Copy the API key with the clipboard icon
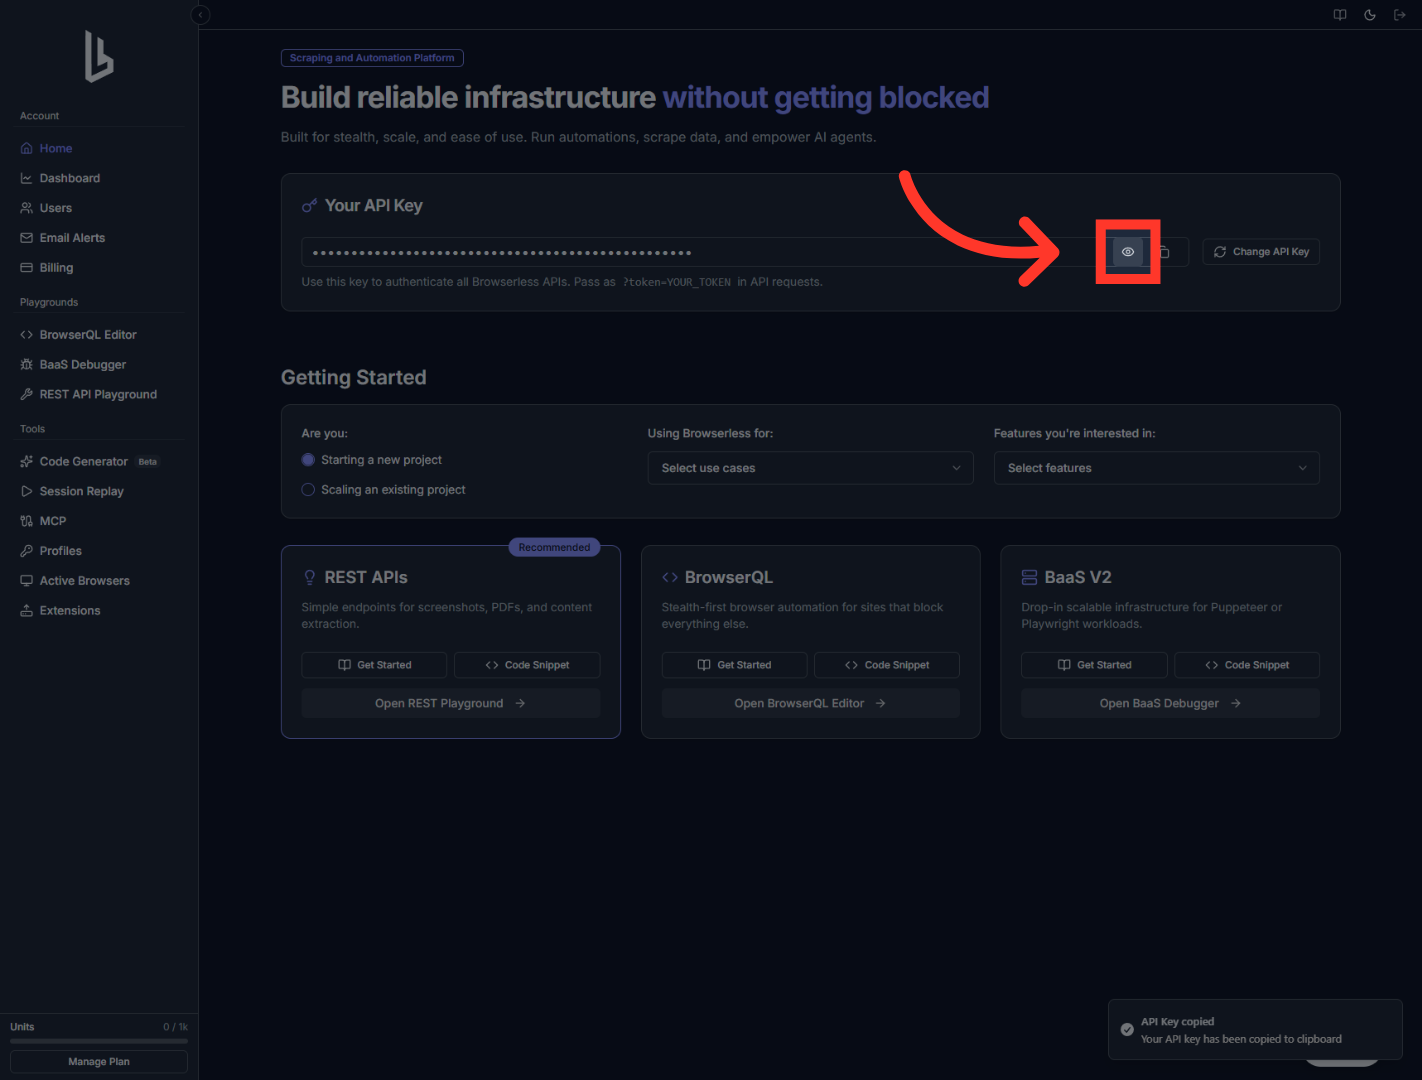This screenshot has width=1422, height=1080. 1165,252
